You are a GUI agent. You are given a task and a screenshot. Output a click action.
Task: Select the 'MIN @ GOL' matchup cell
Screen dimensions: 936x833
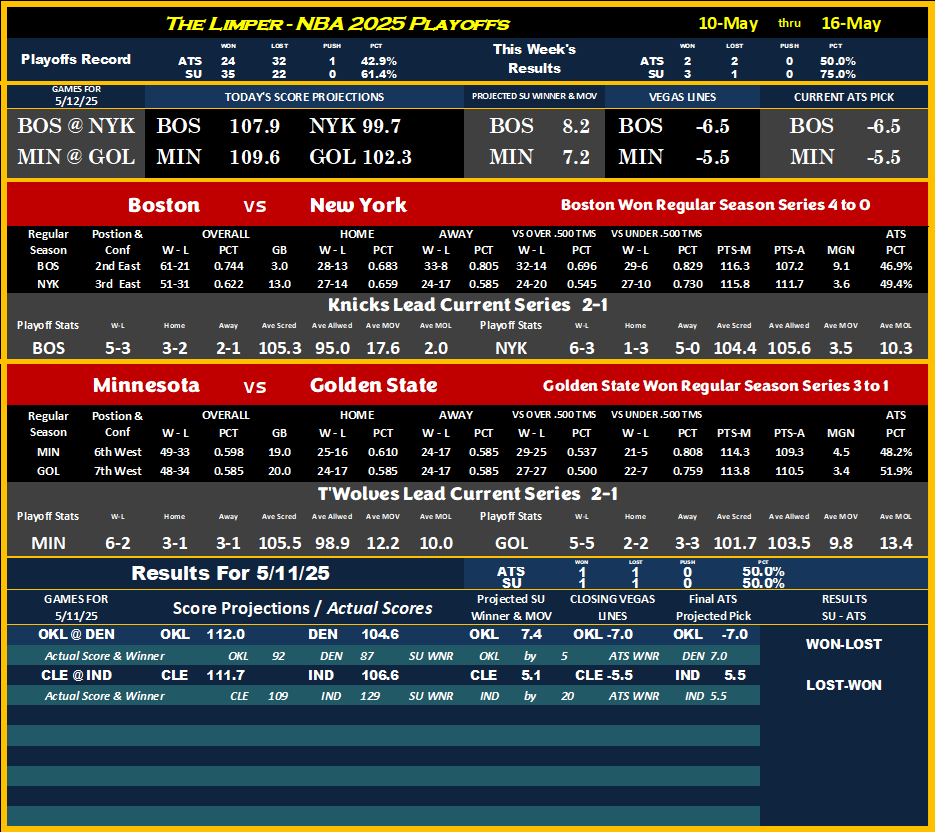tap(76, 157)
